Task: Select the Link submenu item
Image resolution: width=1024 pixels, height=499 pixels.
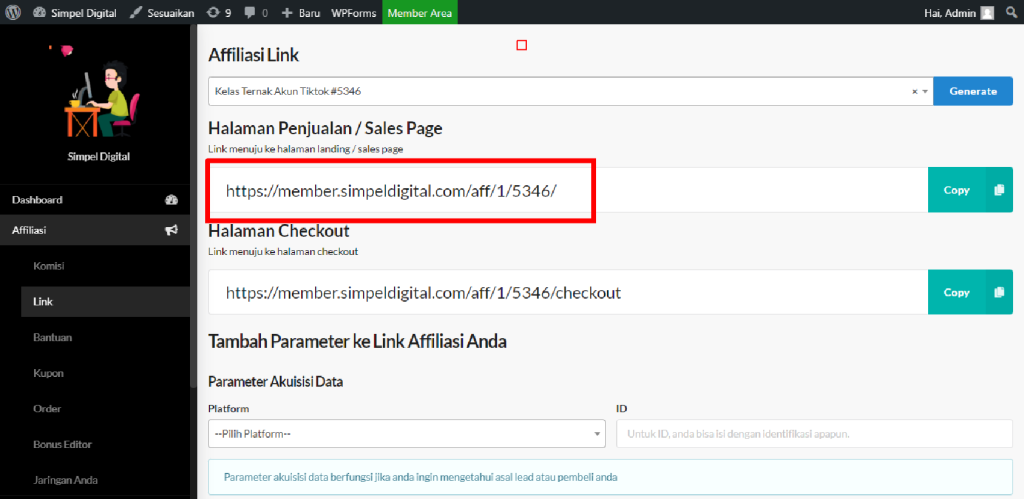Action: 106,302
